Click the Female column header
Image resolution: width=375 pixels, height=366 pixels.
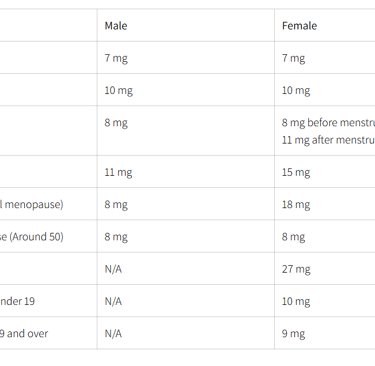299,26
